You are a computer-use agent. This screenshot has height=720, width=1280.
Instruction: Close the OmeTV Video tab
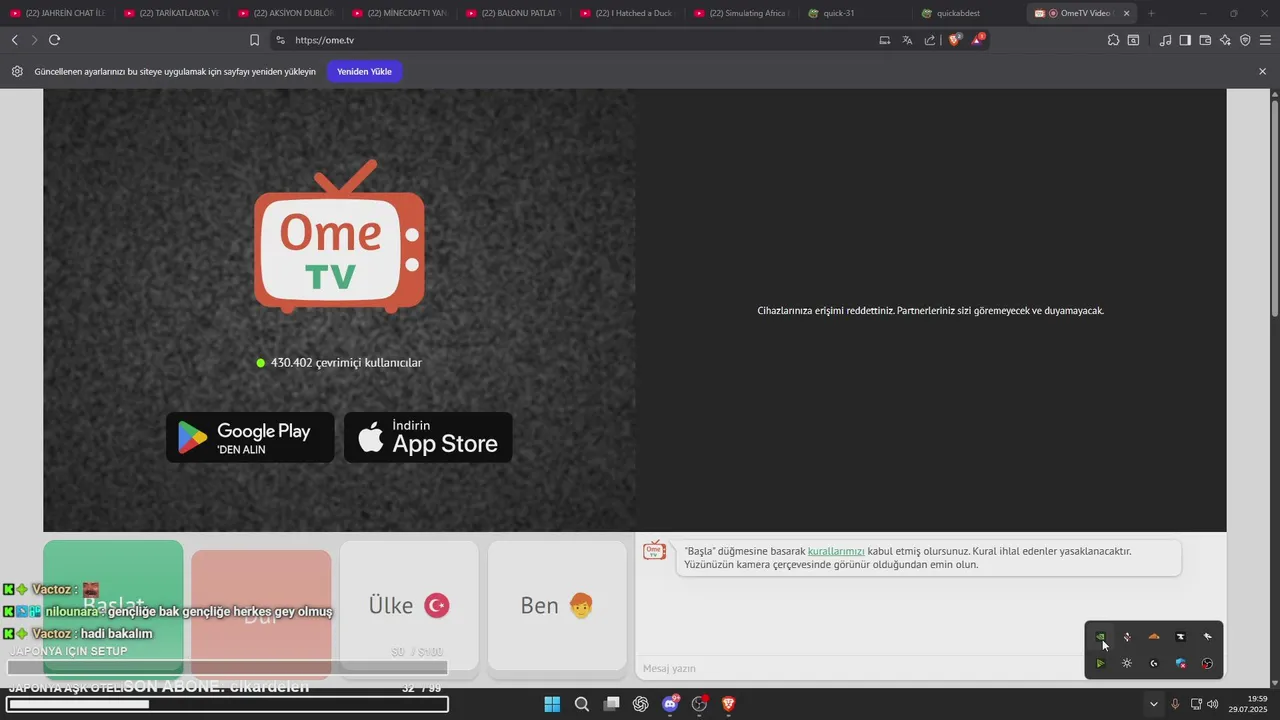click(x=1127, y=13)
